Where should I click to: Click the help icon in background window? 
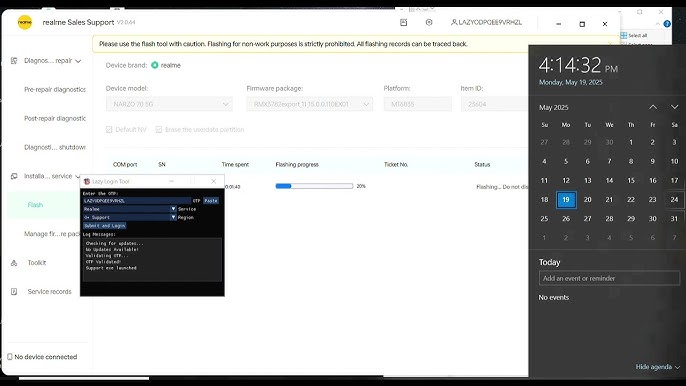(x=667, y=24)
